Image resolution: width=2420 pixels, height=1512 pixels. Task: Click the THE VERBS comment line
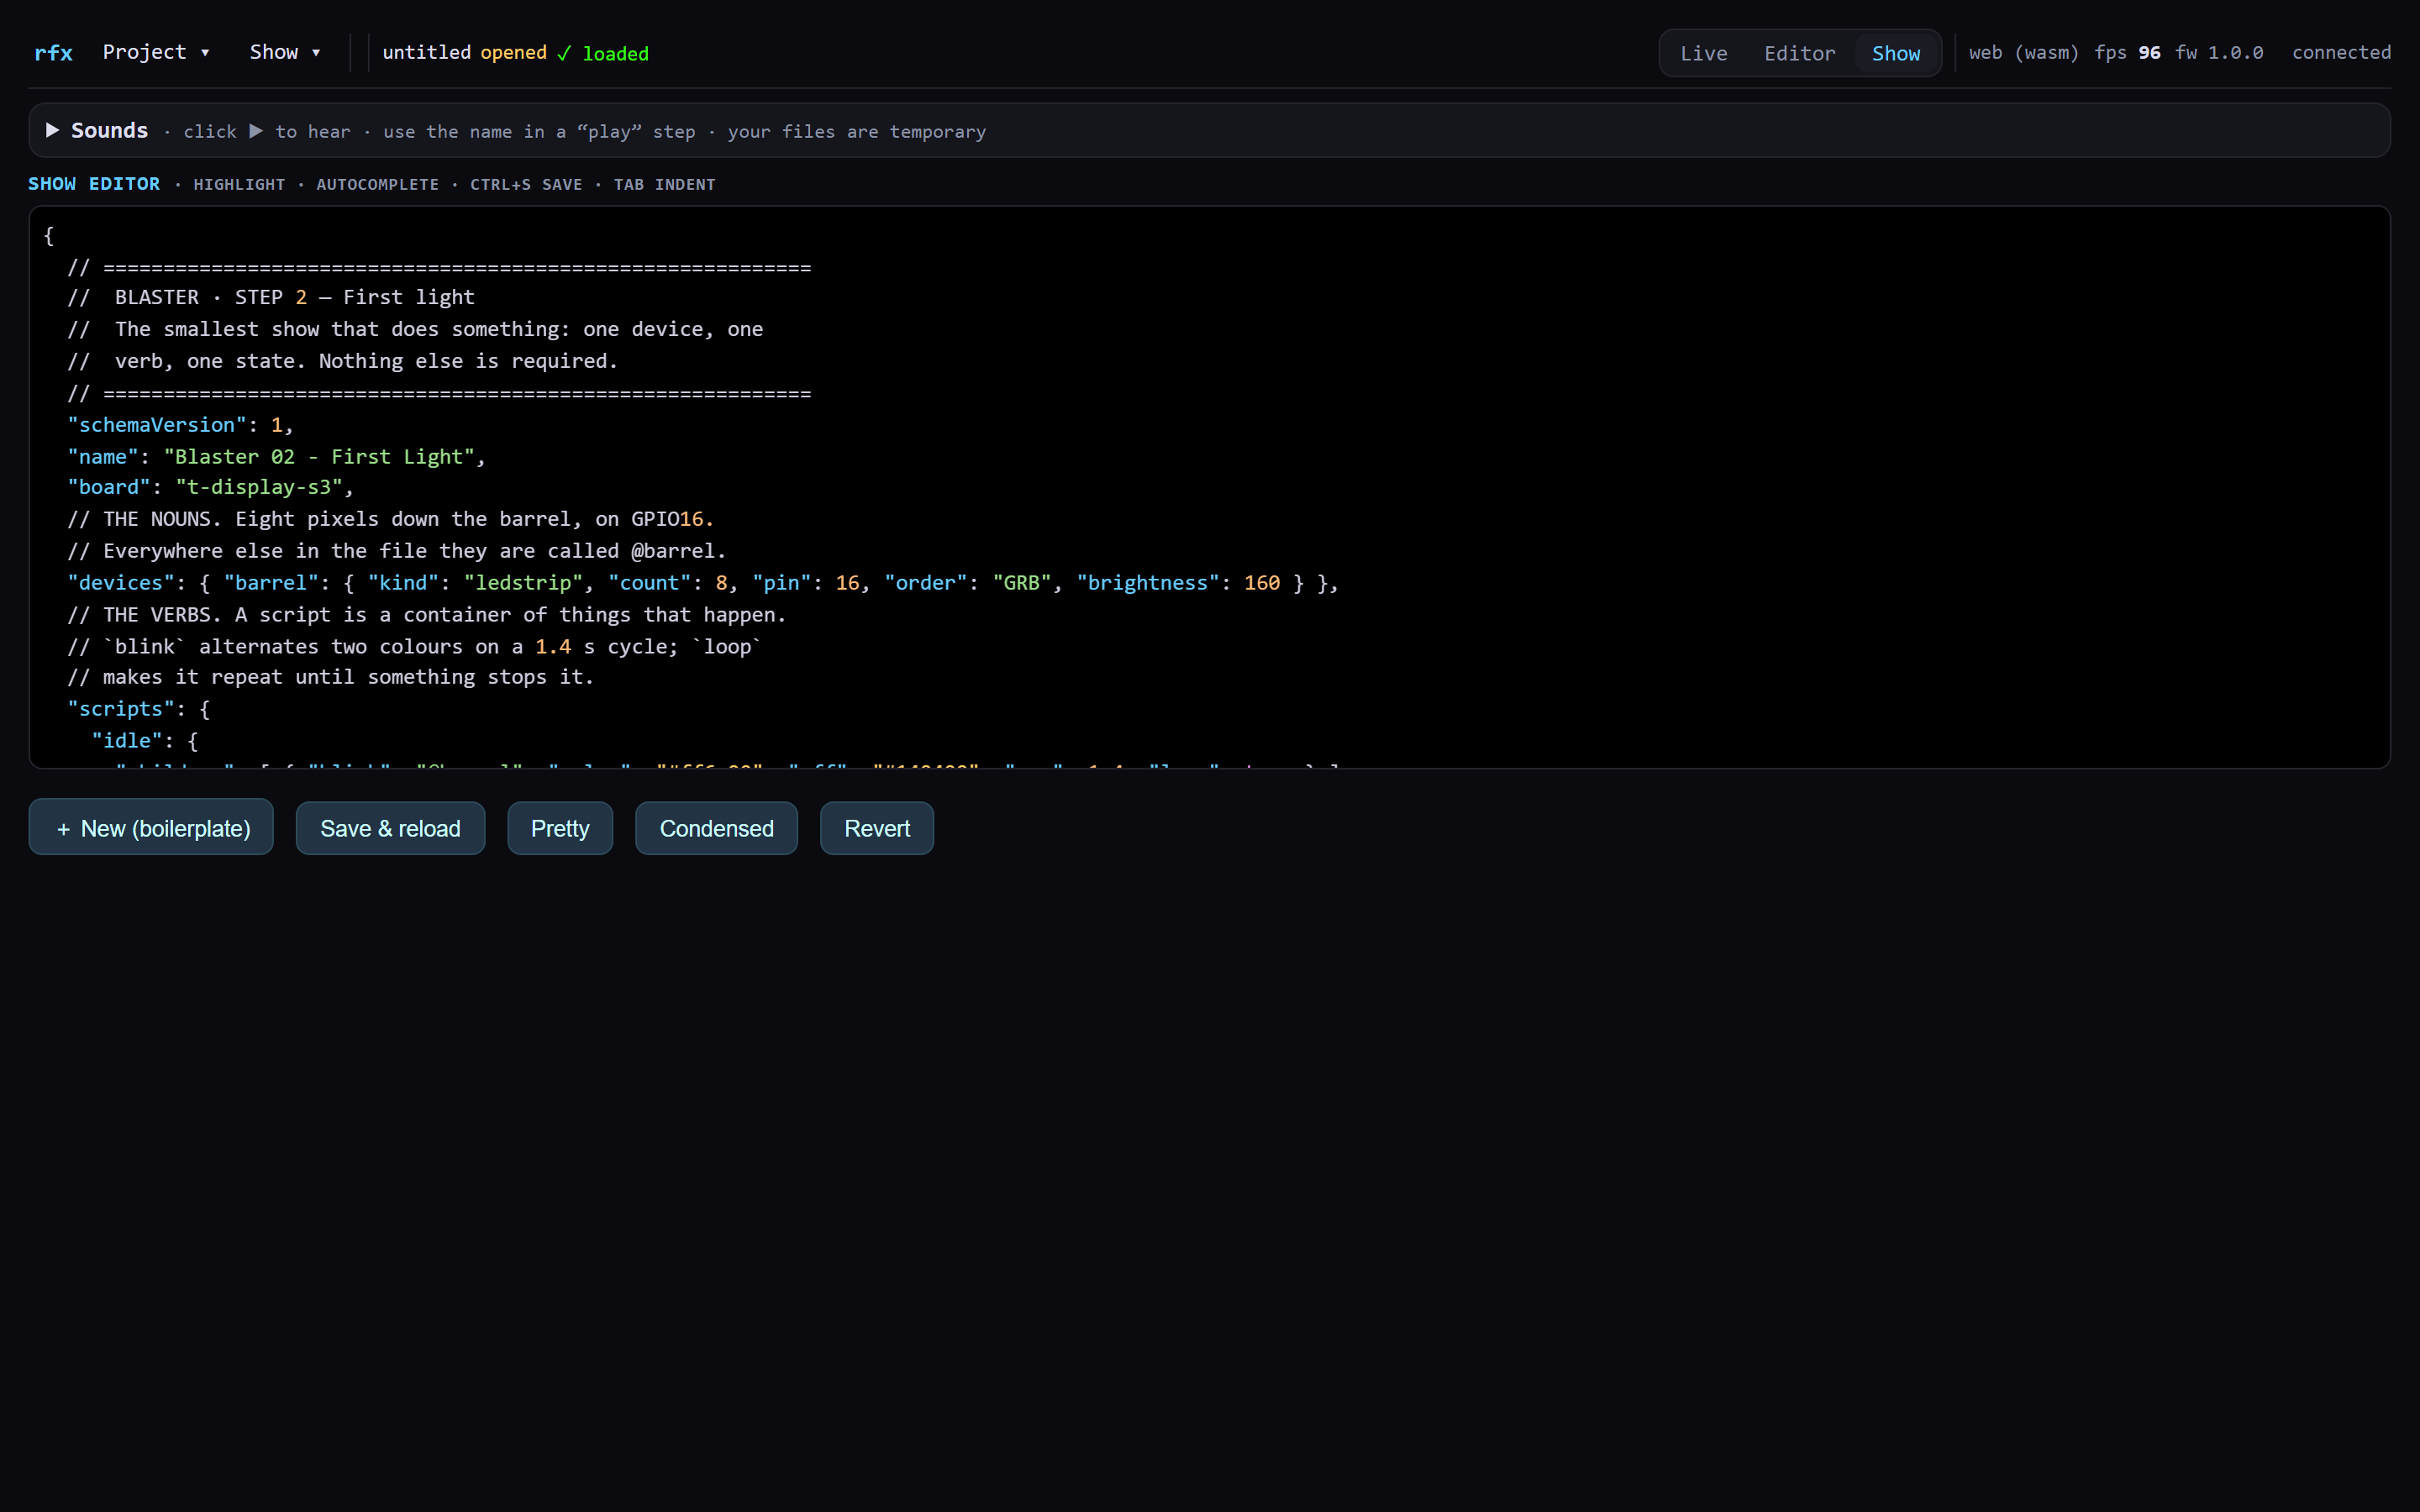click(427, 615)
